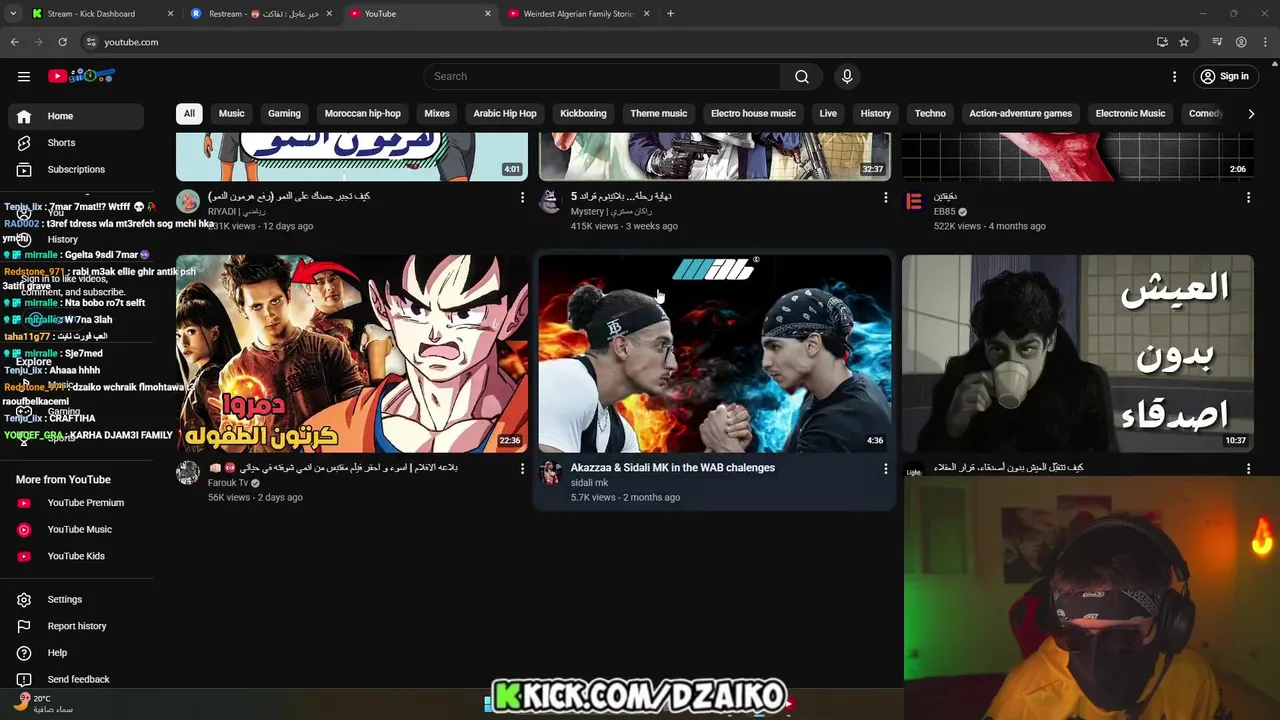Select the Mixes filter chip
The image size is (1280, 720).
[437, 113]
